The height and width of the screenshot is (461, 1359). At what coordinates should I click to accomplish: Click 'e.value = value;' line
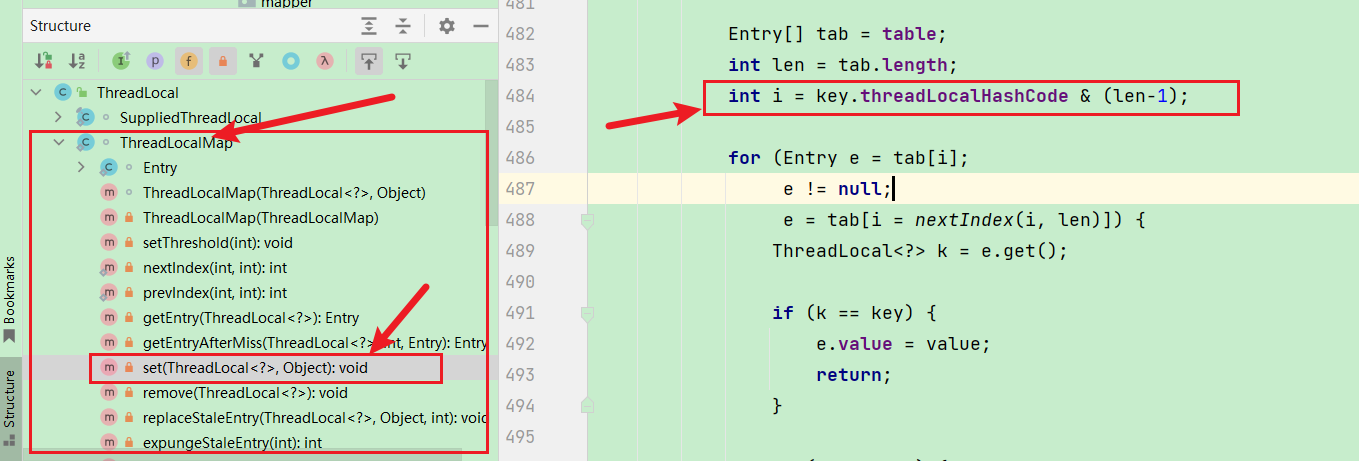coord(903,344)
